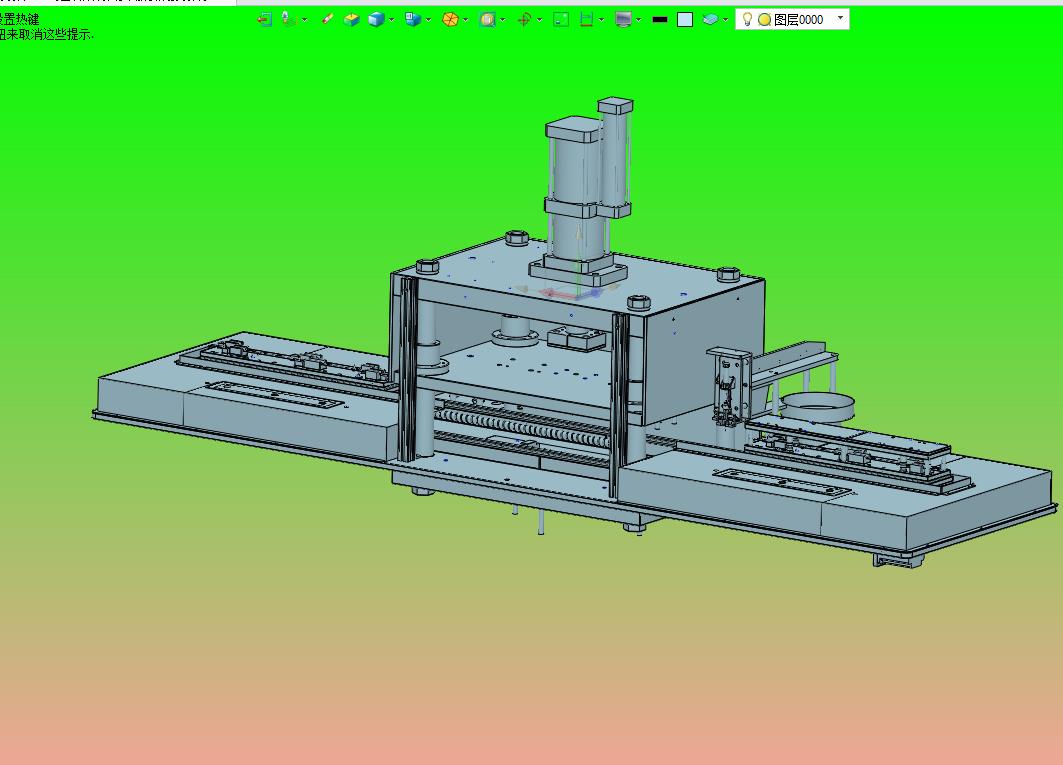This screenshot has height=765, width=1063.
Task: Click the orange wireframe sphere icon
Action: tap(450, 20)
